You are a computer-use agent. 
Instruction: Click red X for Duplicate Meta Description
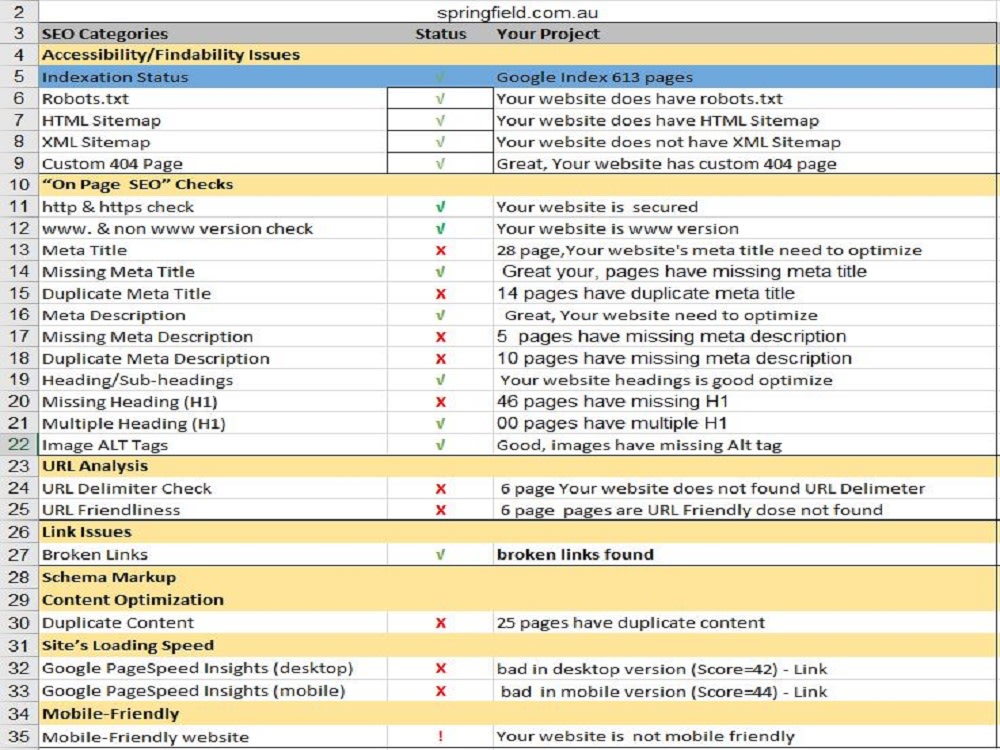(x=440, y=359)
